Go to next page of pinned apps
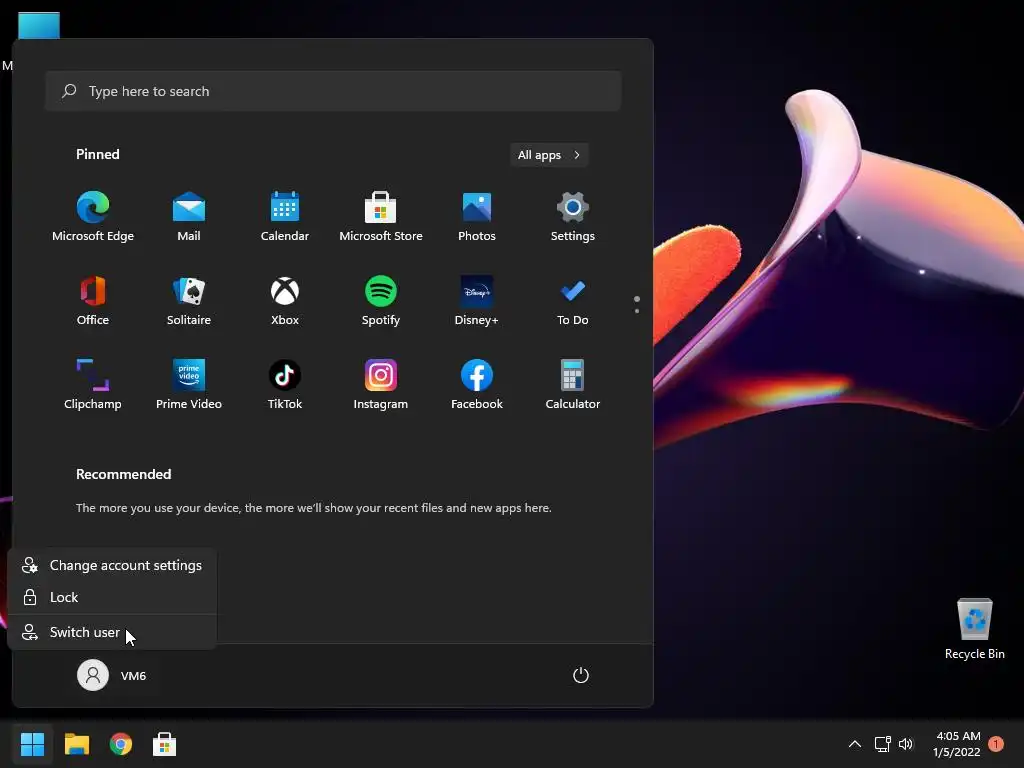 click(x=637, y=310)
